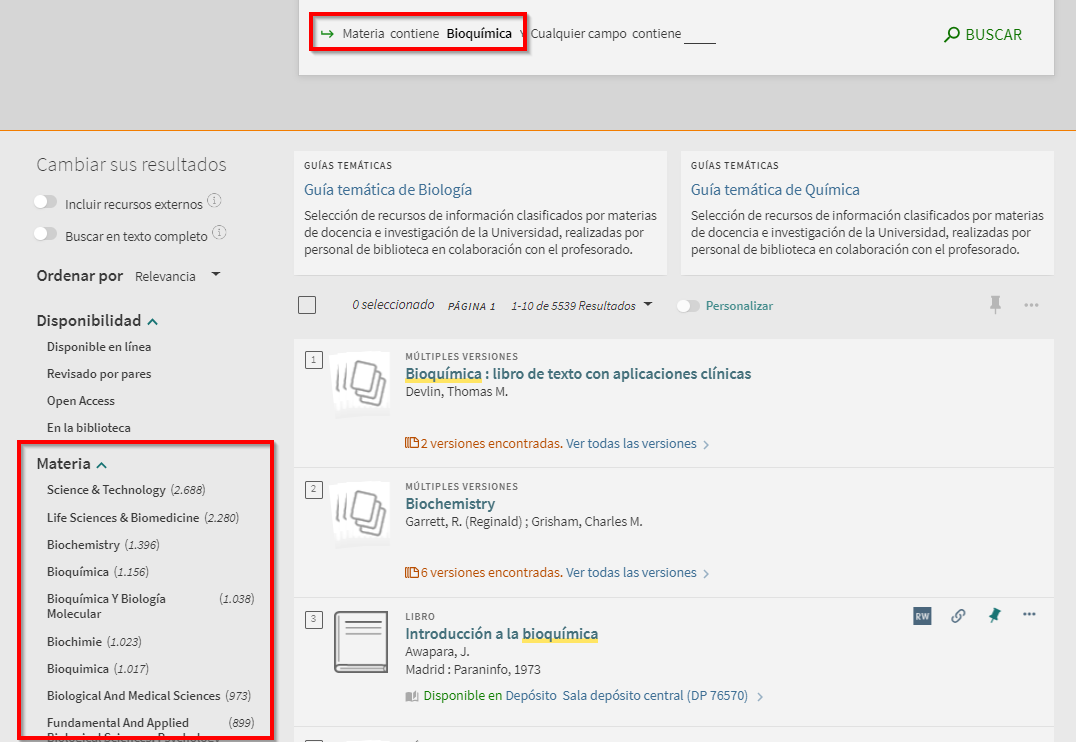Viewport: 1076px width, 742px height.
Task: Collapse the Materia filter section
Action: click(102, 465)
